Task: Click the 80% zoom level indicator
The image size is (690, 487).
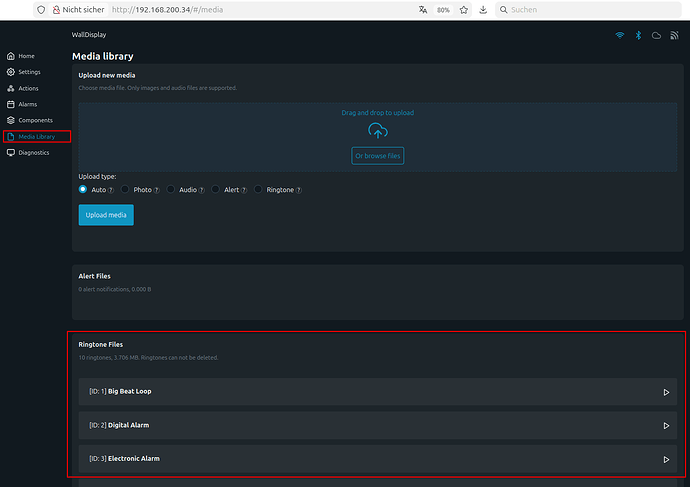Action: [x=443, y=10]
